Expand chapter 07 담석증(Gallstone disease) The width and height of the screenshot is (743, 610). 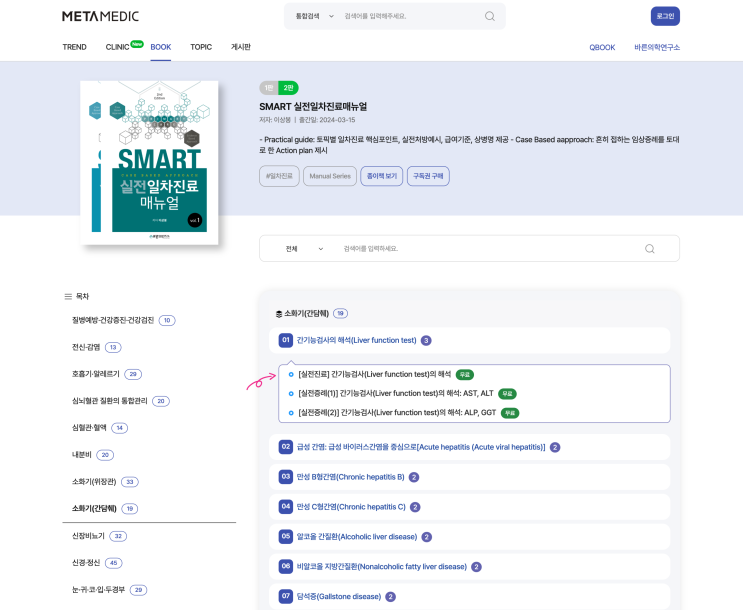[x=469, y=596]
